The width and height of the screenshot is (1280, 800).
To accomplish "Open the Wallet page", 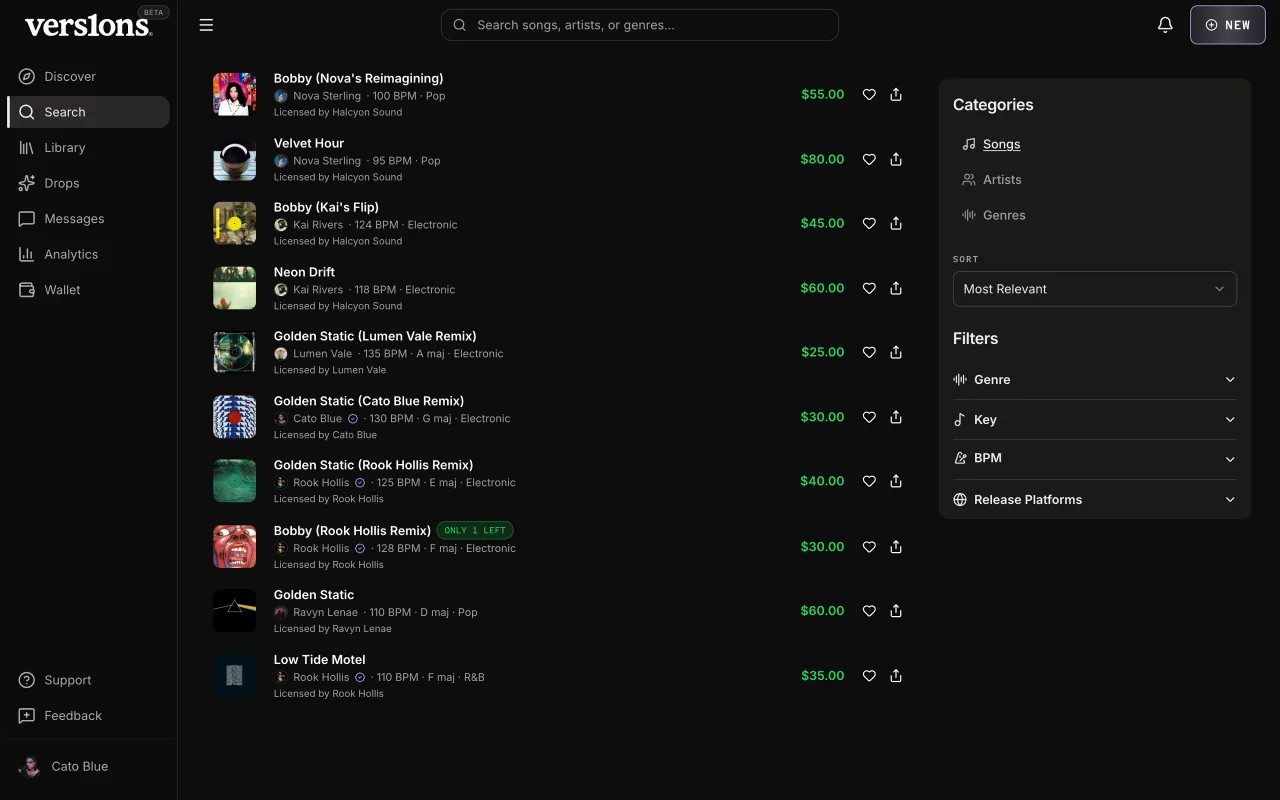I will [x=88, y=290].
